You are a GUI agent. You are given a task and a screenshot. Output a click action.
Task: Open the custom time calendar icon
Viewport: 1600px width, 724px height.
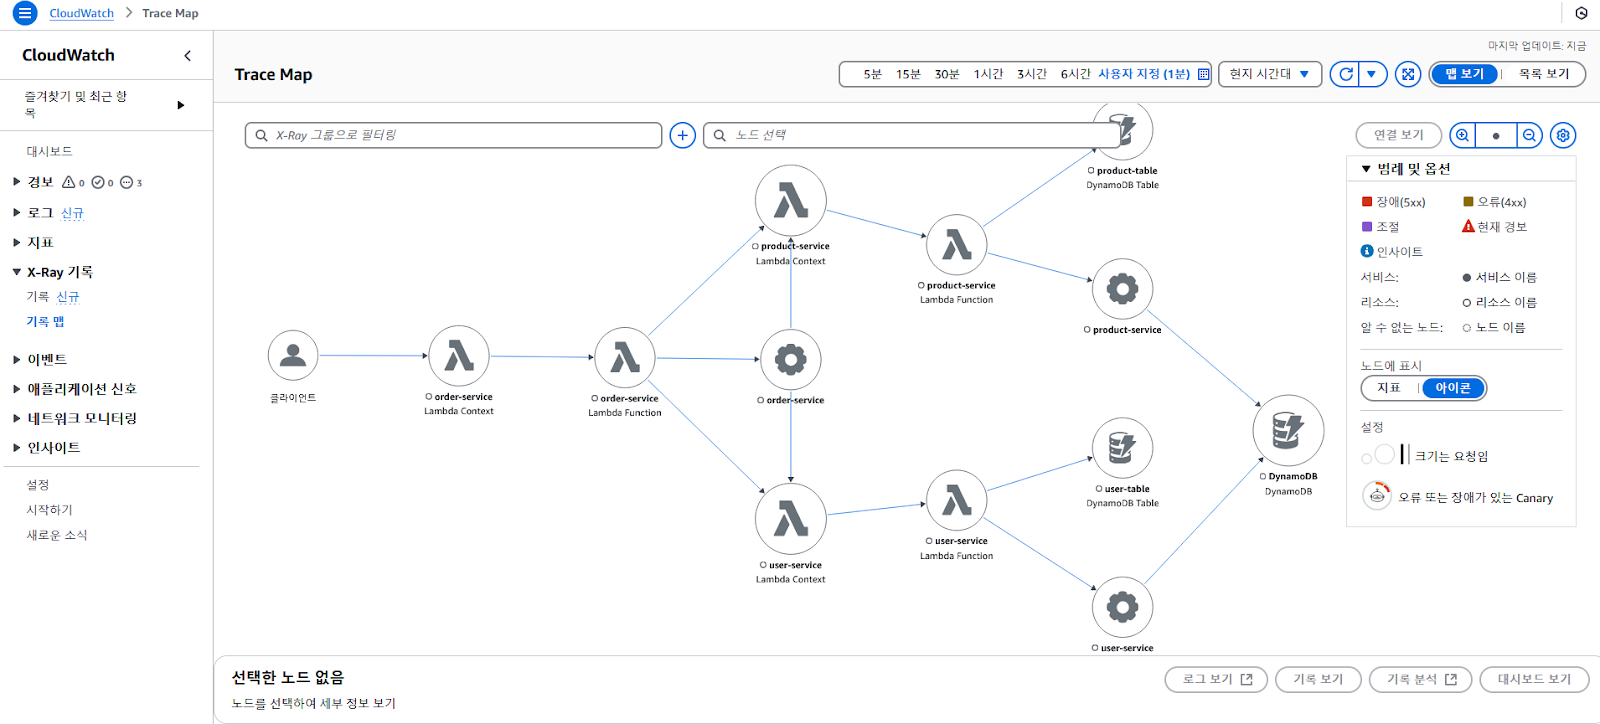pos(1203,74)
